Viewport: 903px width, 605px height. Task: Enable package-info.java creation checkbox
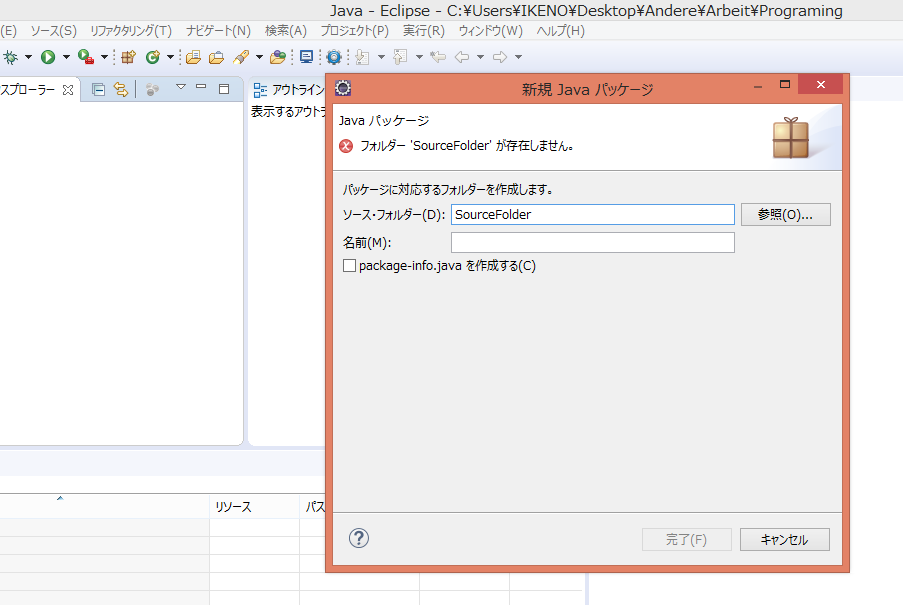pyautogui.click(x=349, y=265)
